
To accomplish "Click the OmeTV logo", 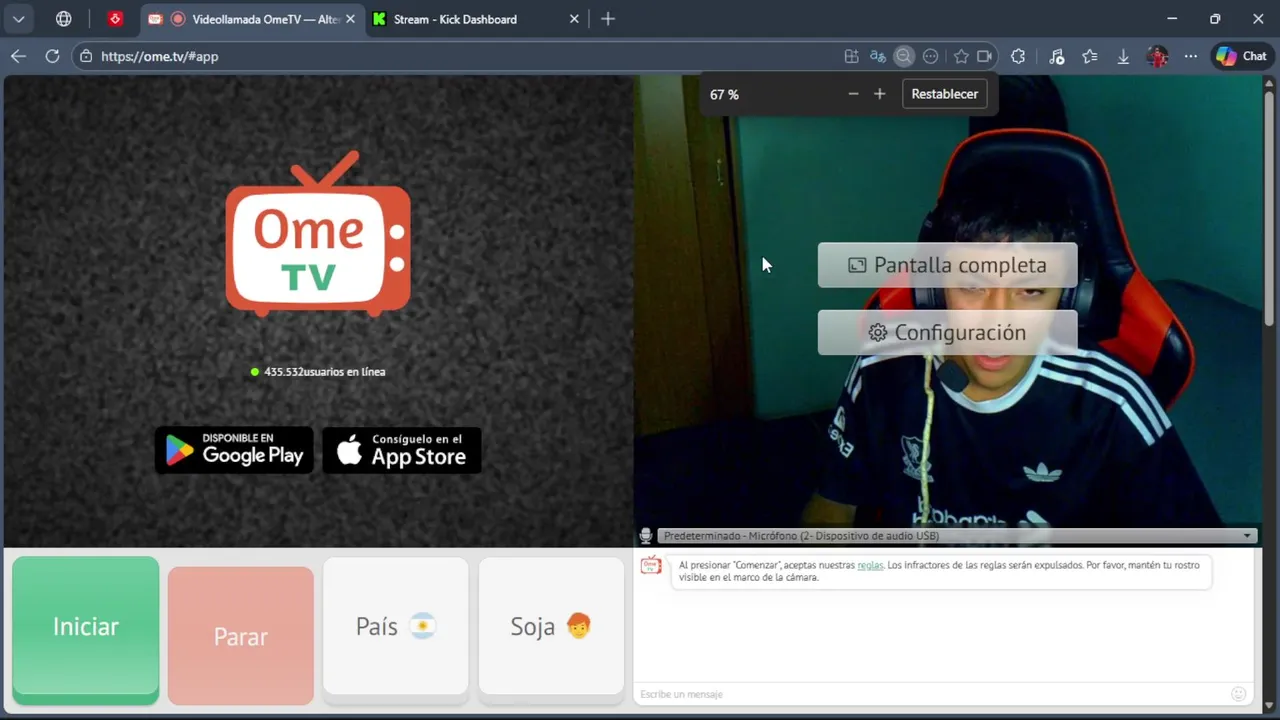I will click(x=318, y=233).
